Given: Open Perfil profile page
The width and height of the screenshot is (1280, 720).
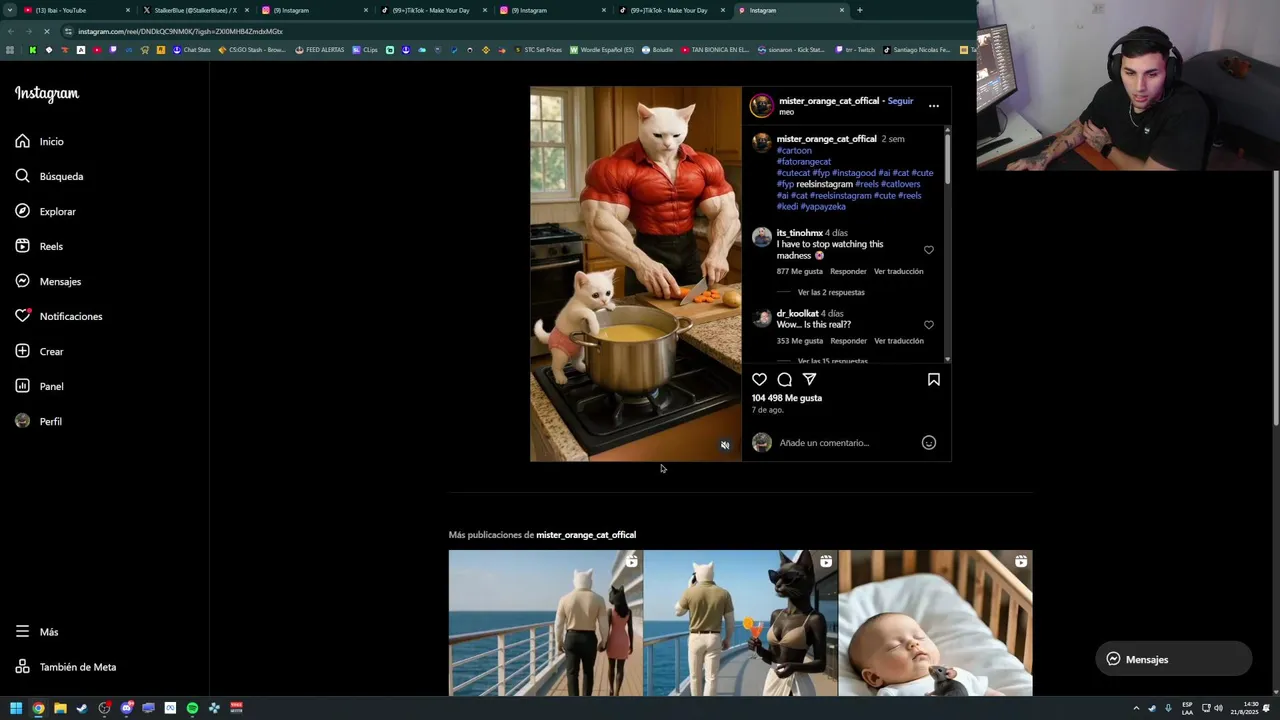Looking at the screenshot, I should (x=38, y=421).
